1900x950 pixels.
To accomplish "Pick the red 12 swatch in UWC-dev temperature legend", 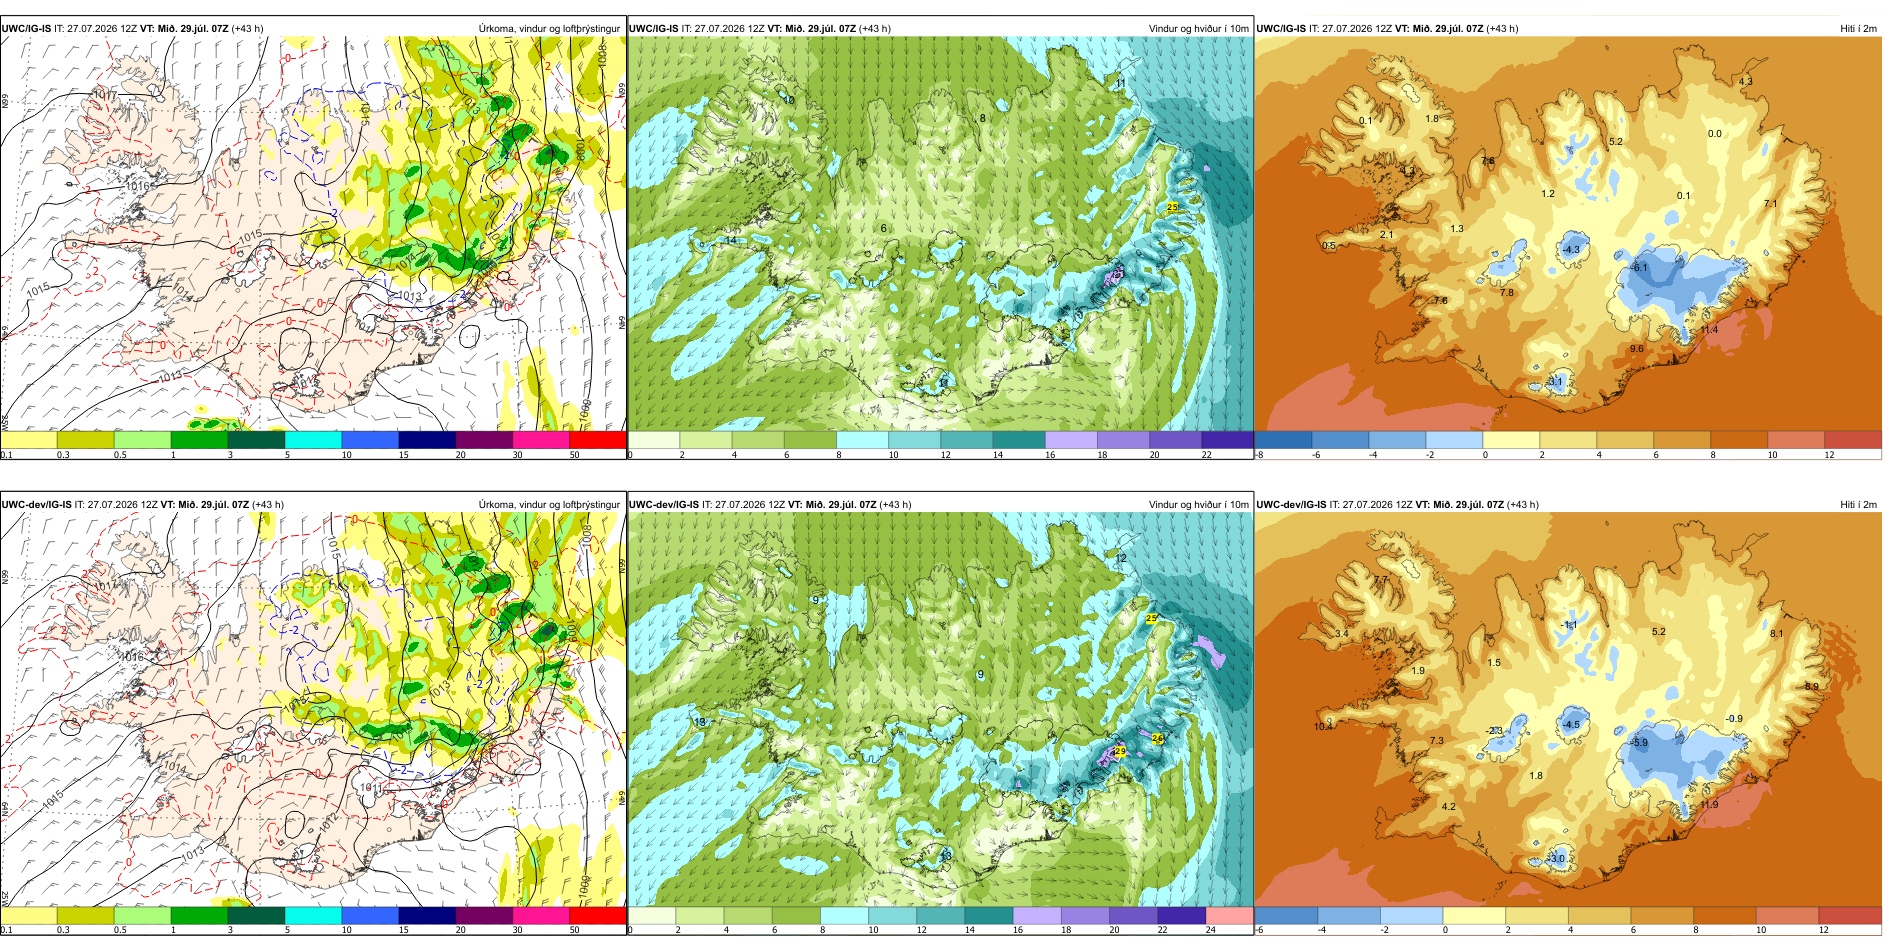I will click(1850, 916).
